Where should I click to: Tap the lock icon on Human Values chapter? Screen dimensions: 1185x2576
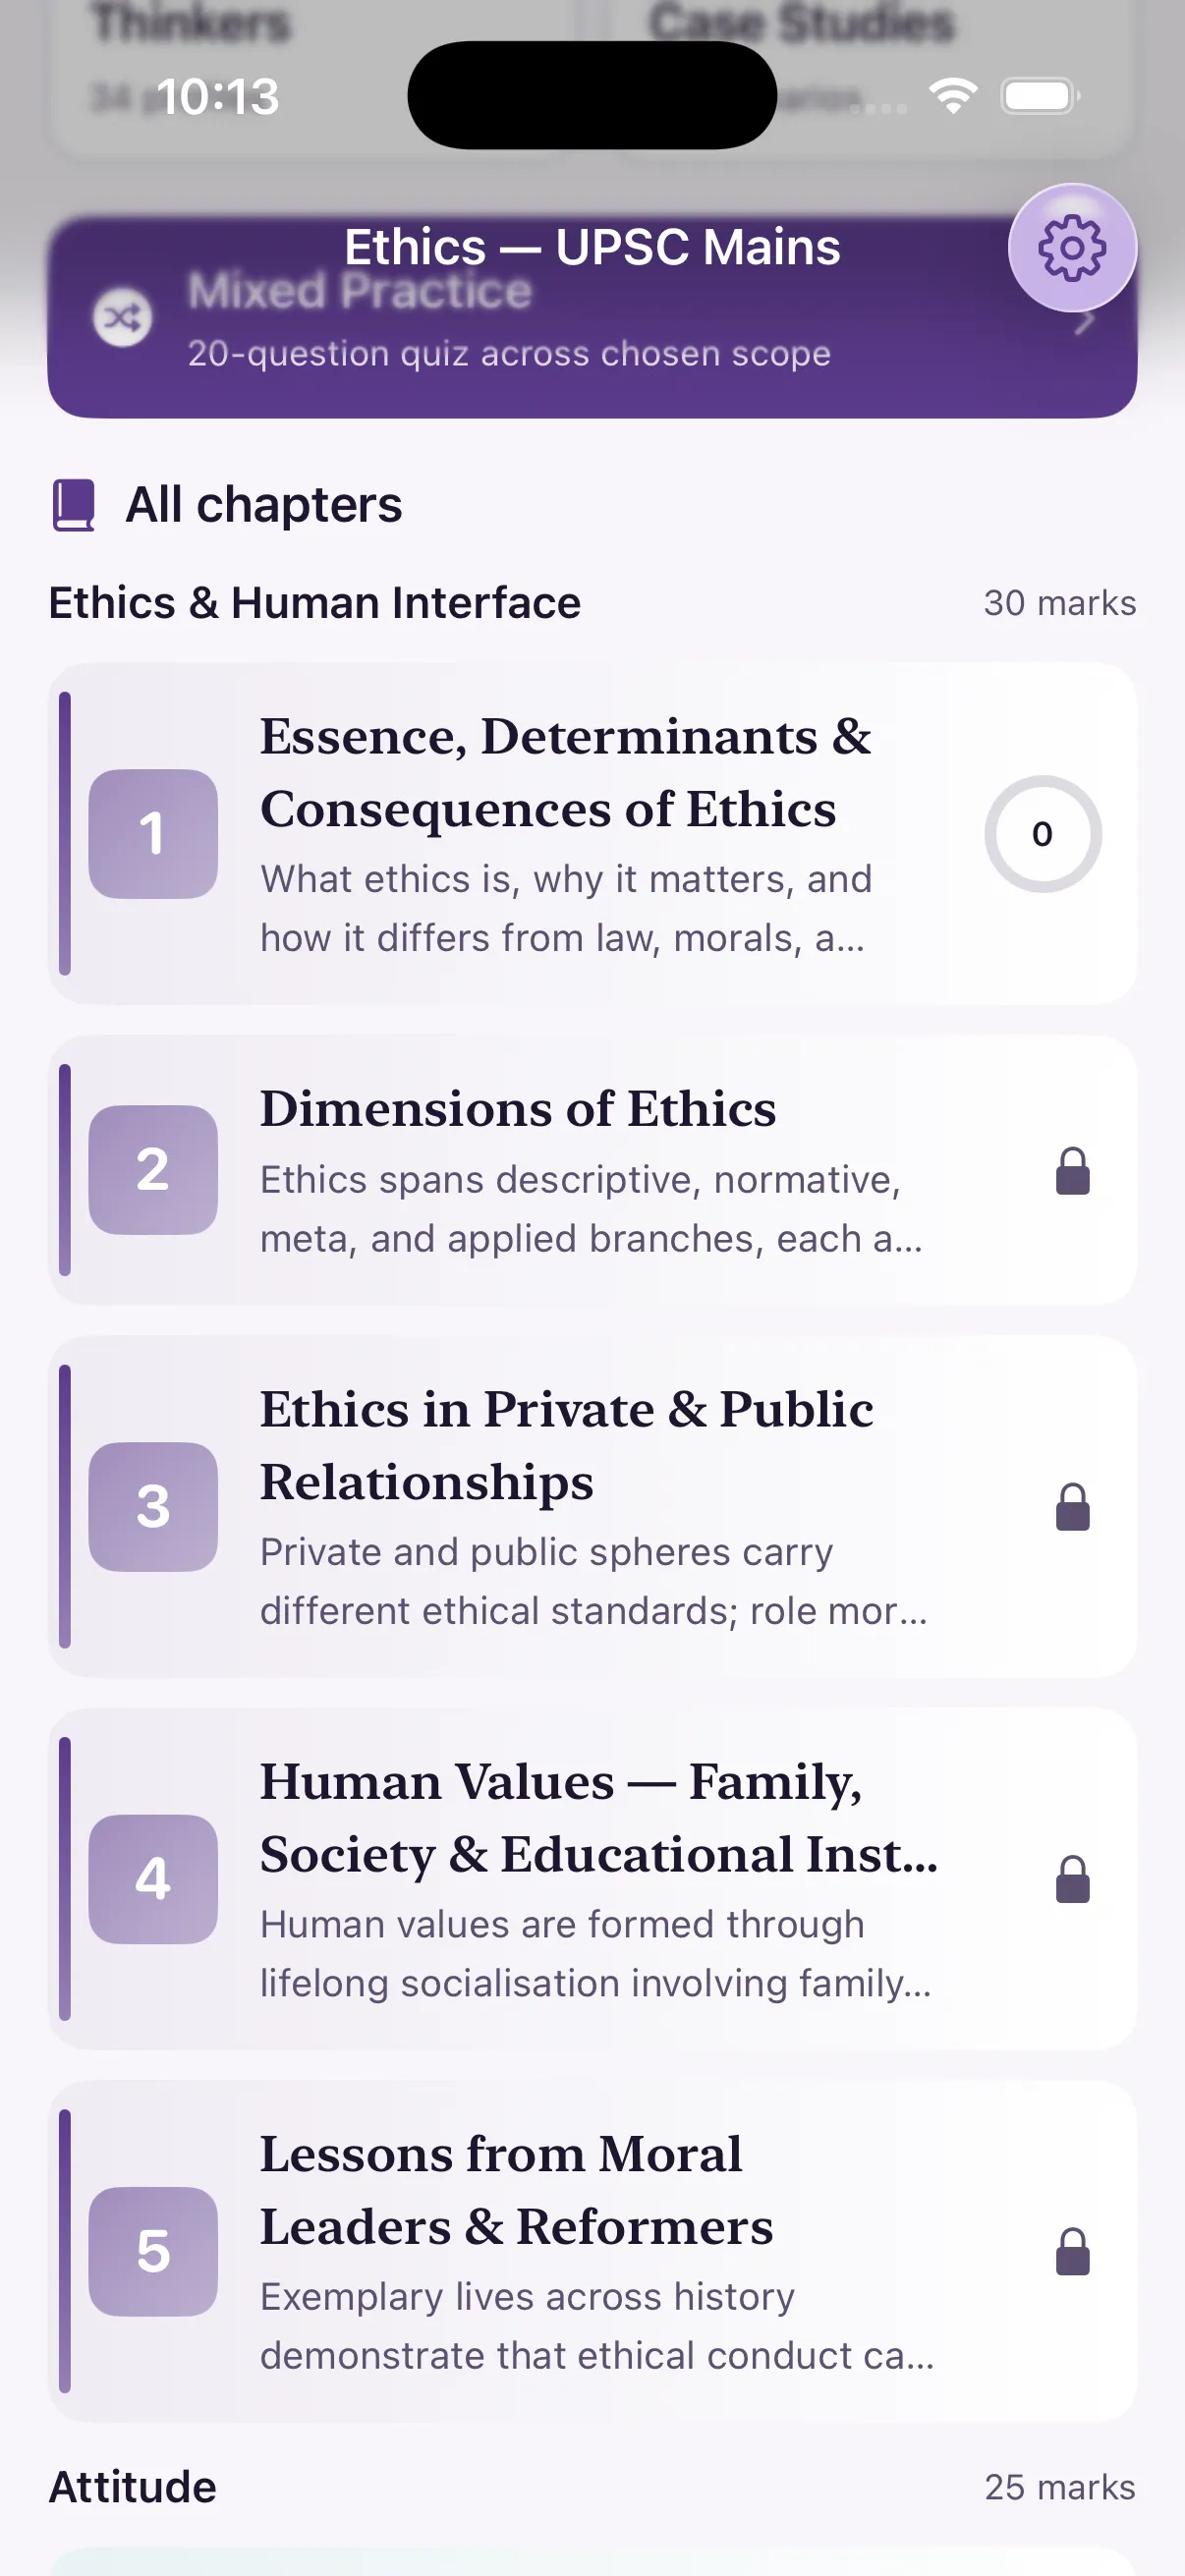pos(1073,1879)
